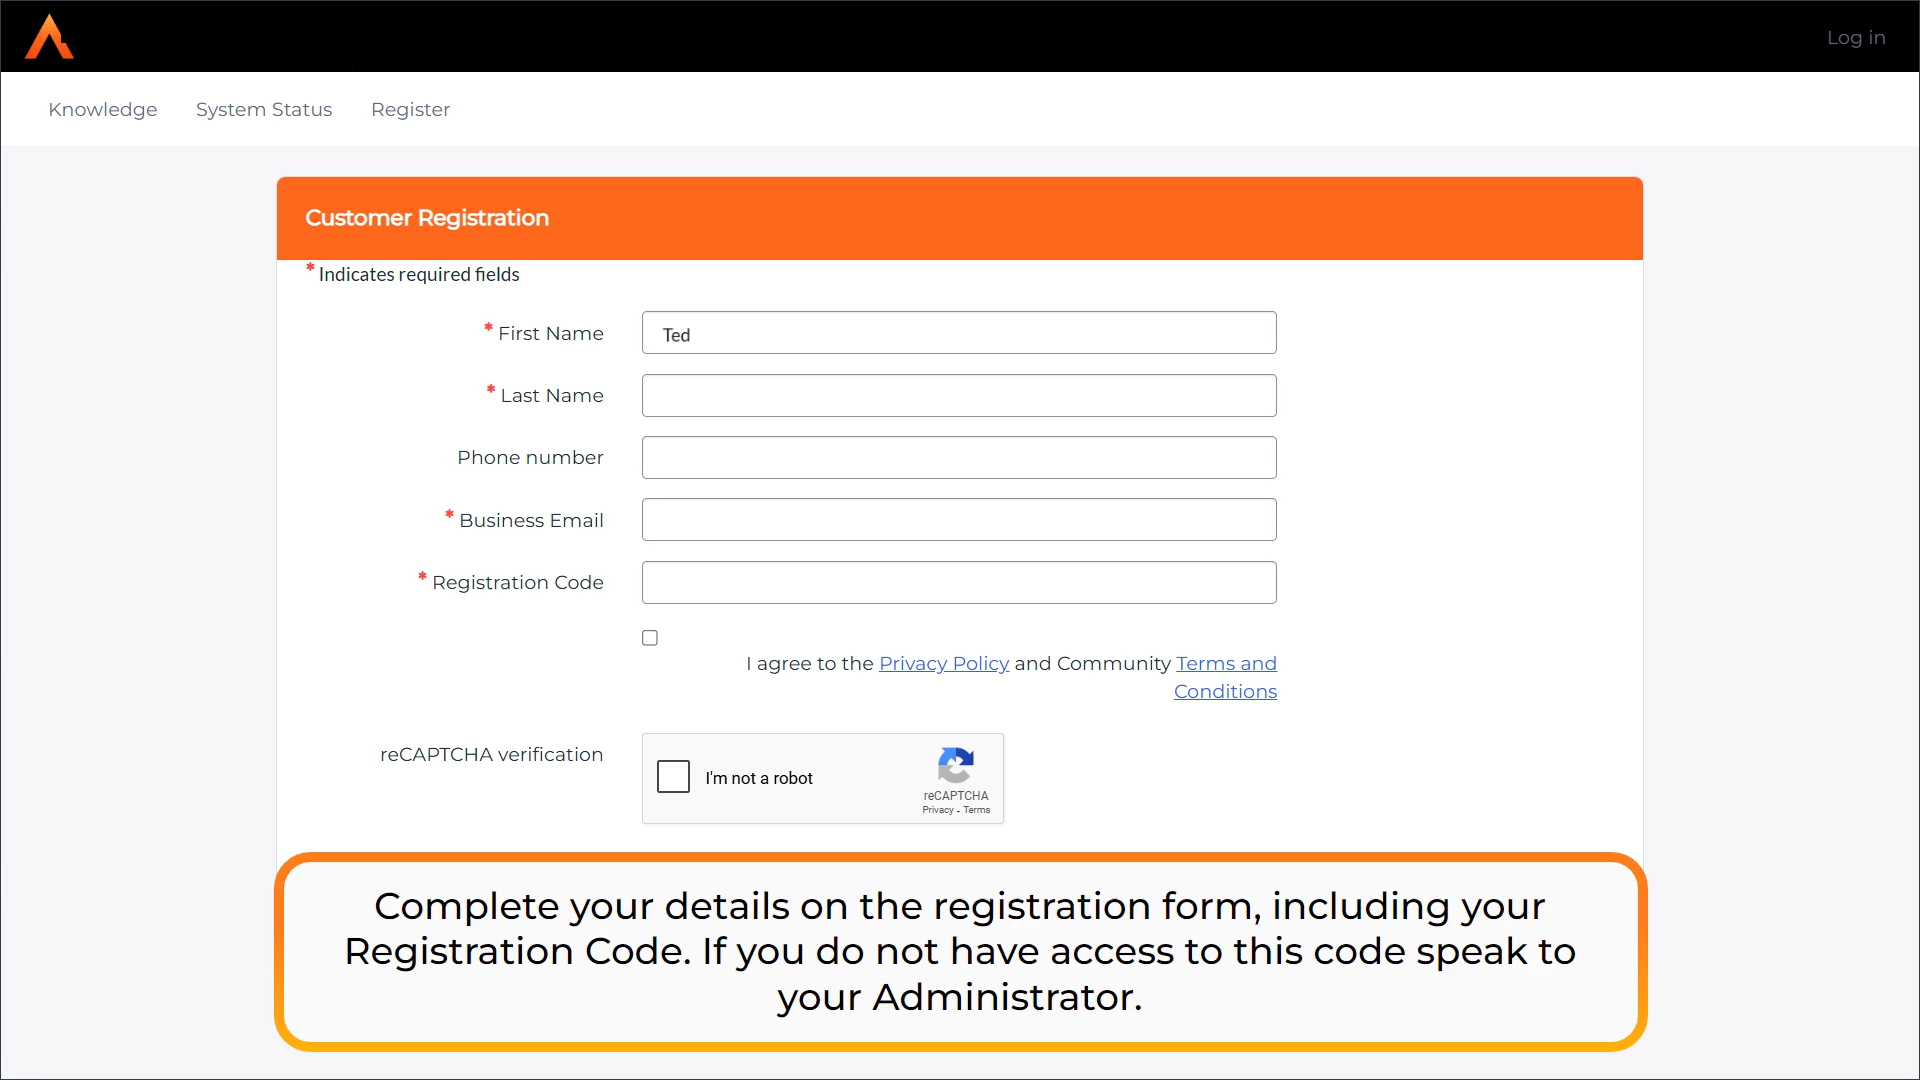This screenshot has width=1920, height=1080.
Task: Go to System Status page
Action: coord(264,110)
